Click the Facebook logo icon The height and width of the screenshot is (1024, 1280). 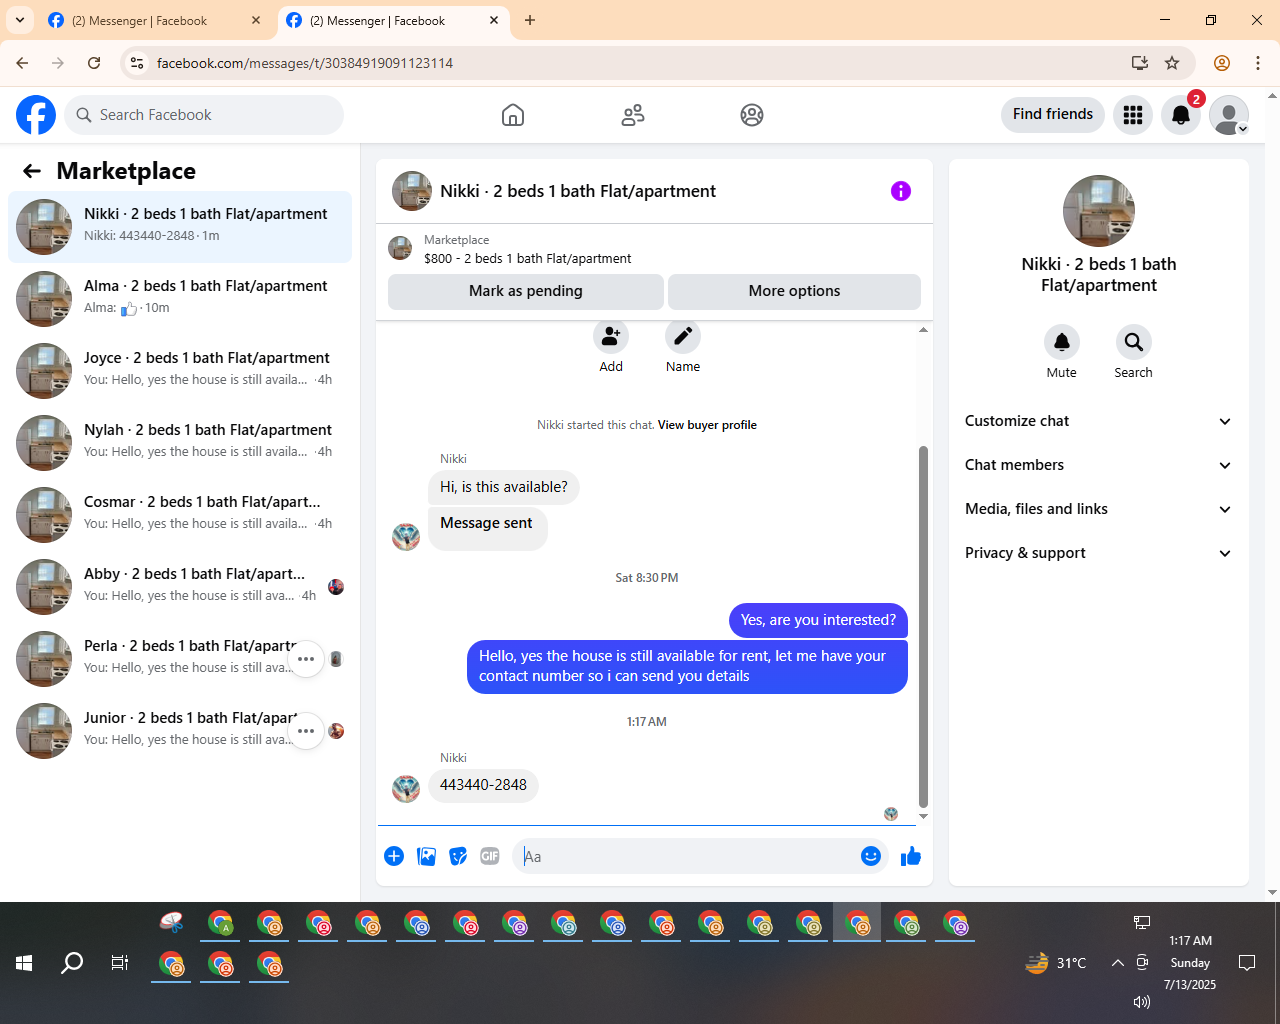[36, 115]
